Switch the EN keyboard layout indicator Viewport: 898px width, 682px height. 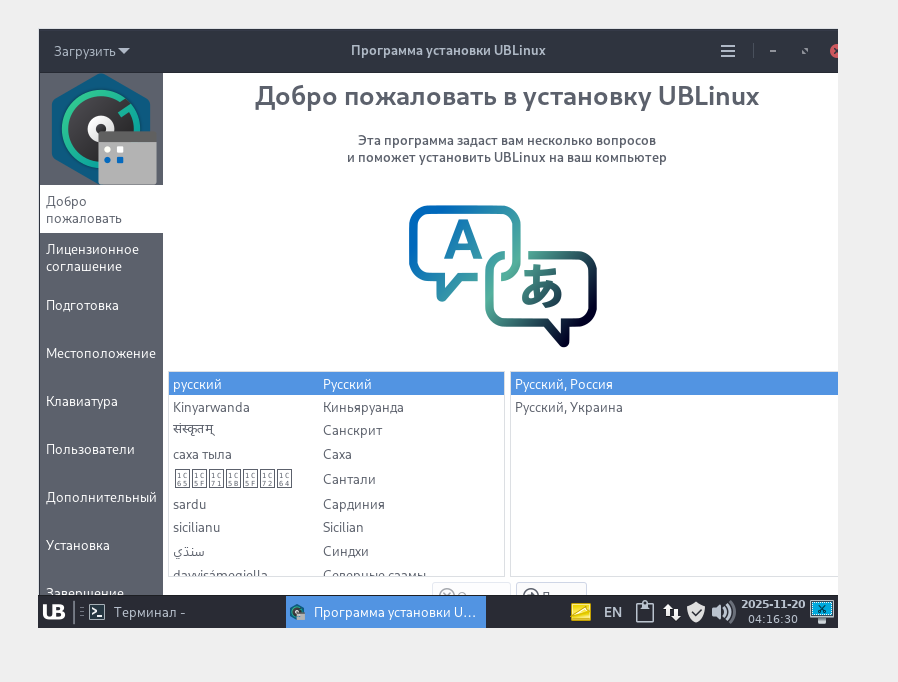[x=613, y=612]
